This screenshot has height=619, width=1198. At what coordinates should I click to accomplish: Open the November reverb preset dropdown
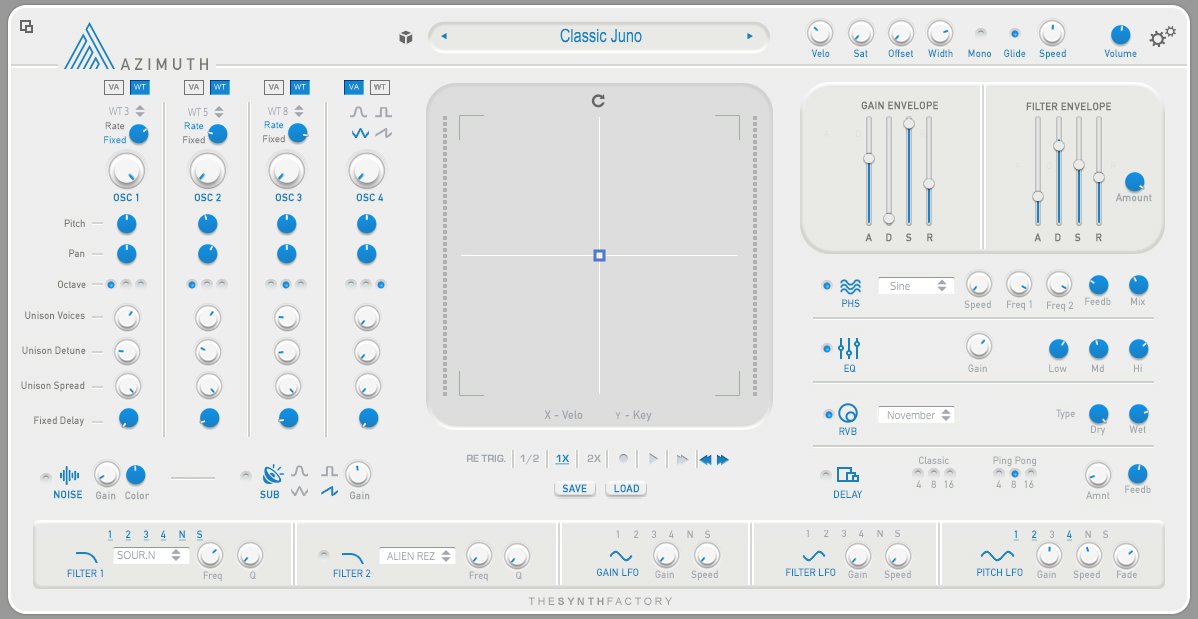coord(916,414)
